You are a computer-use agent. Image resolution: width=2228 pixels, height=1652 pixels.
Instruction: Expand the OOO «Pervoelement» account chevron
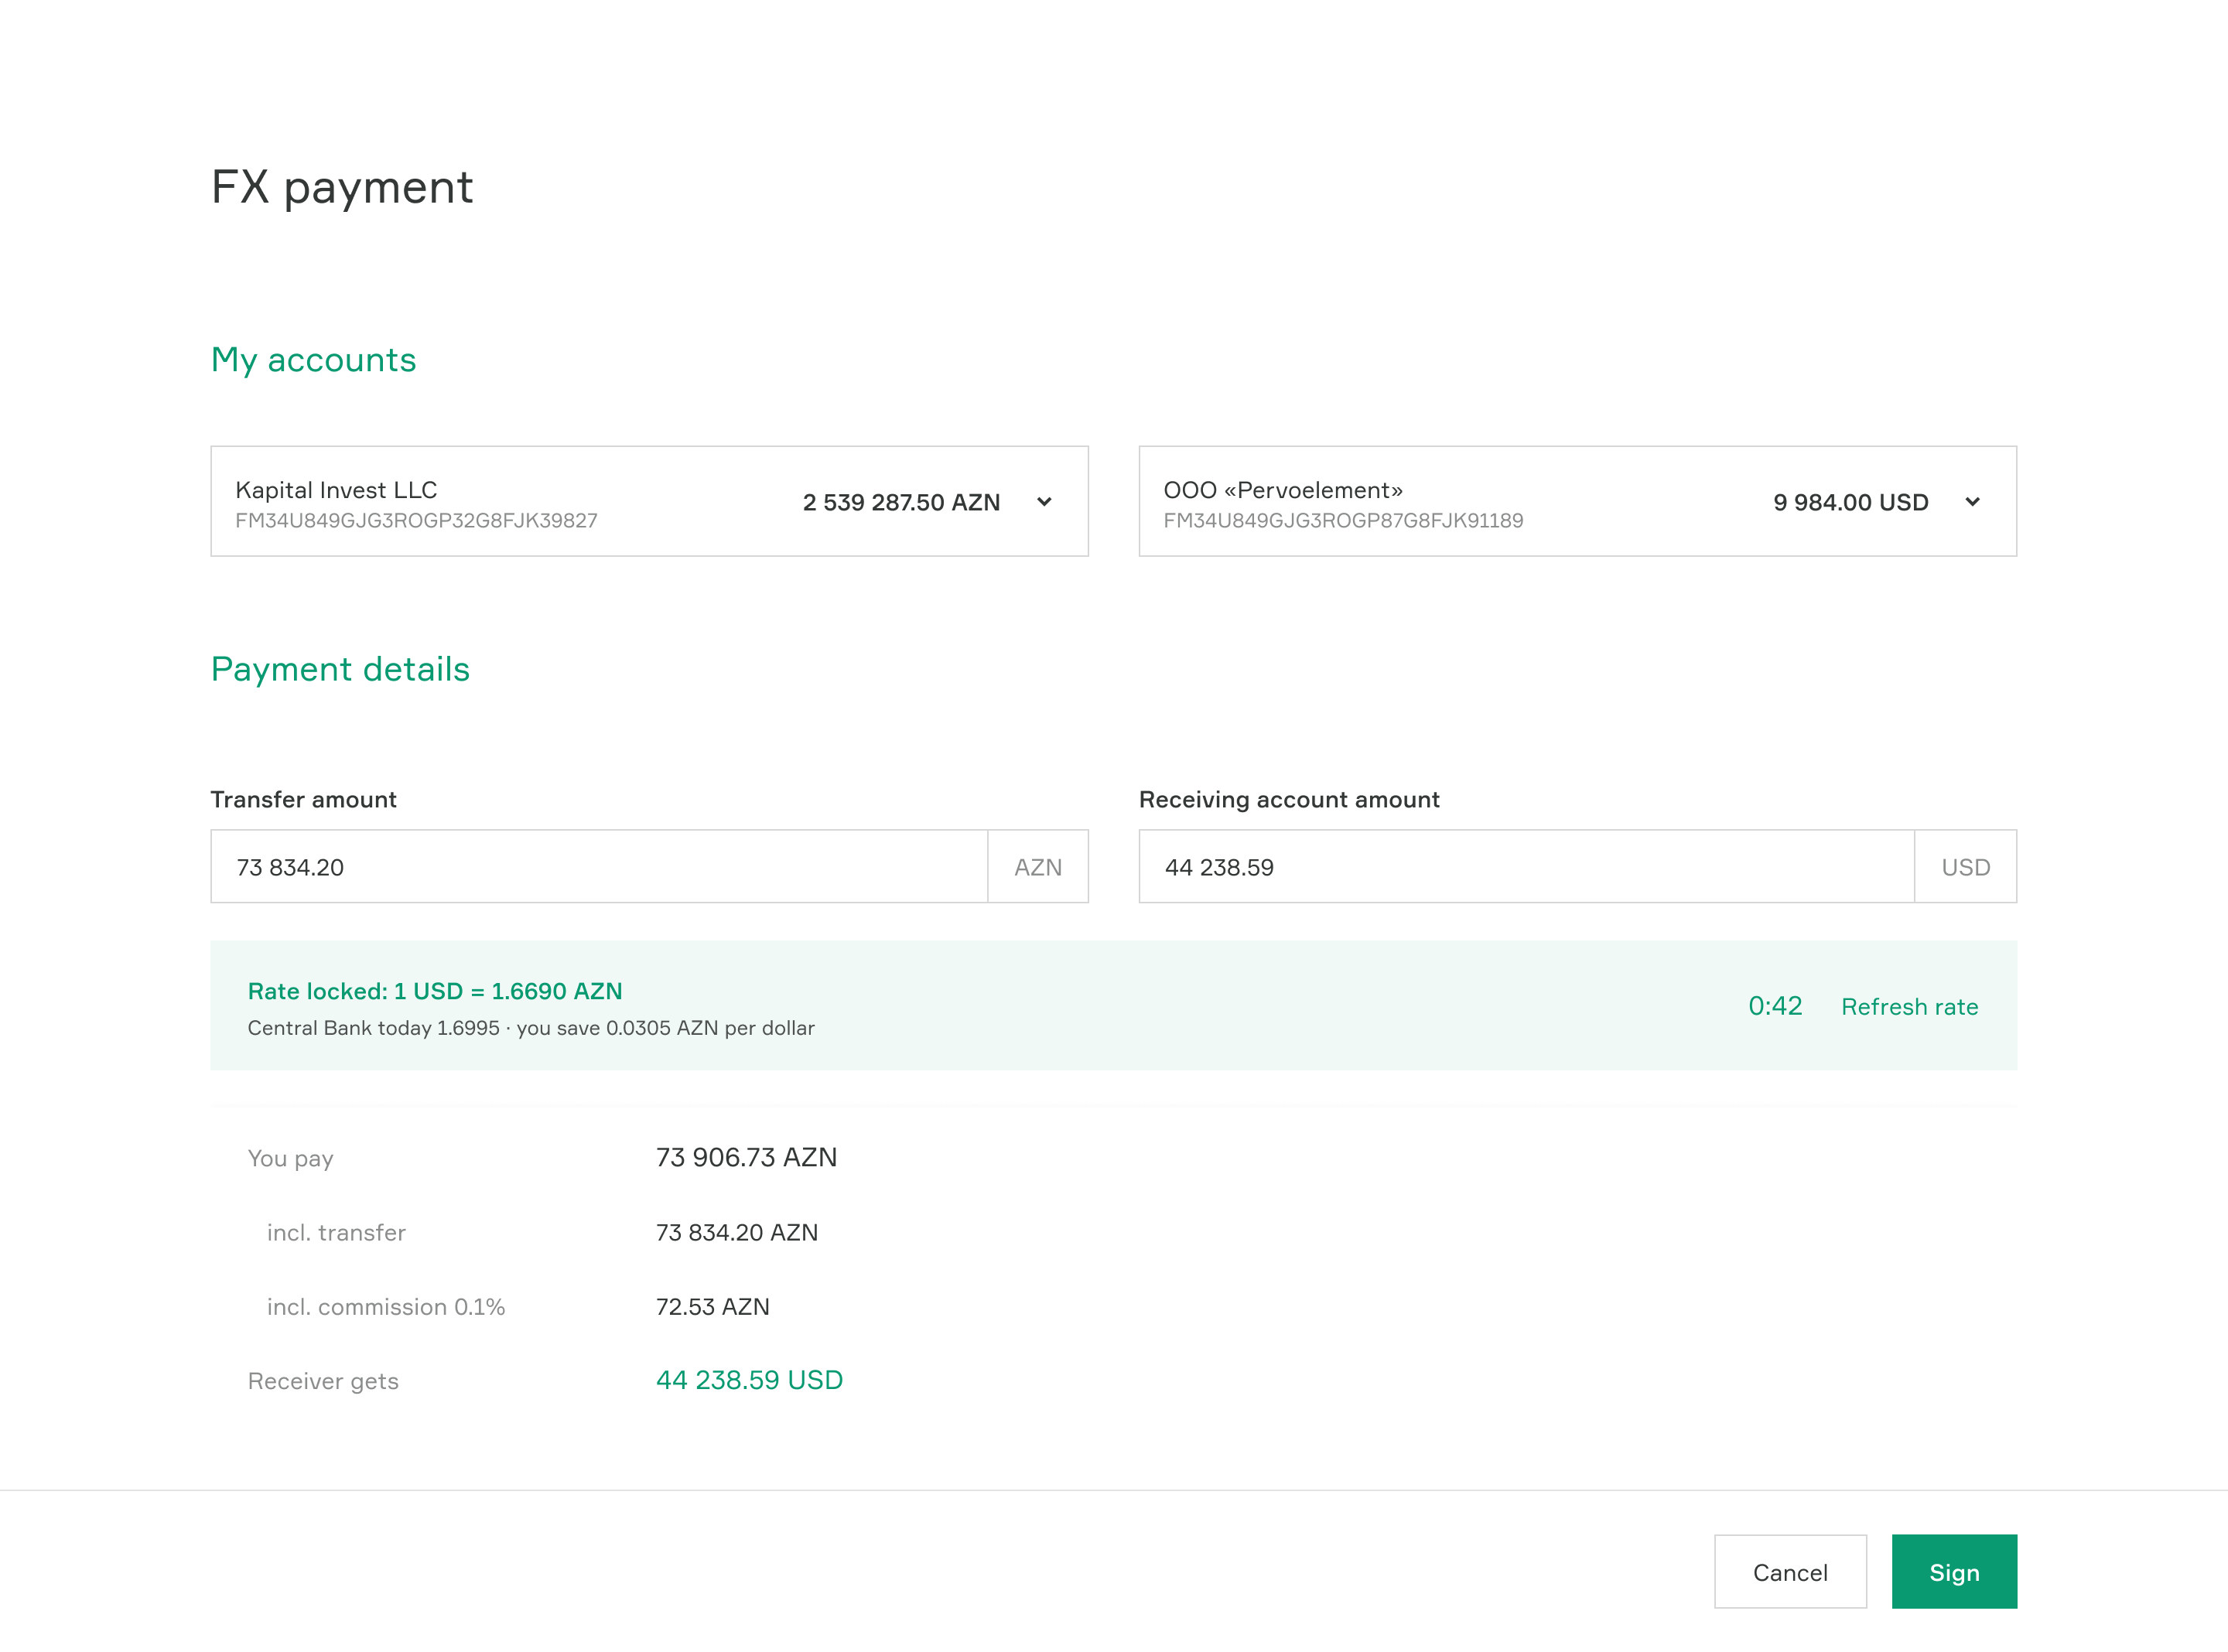pyautogui.click(x=1972, y=502)
